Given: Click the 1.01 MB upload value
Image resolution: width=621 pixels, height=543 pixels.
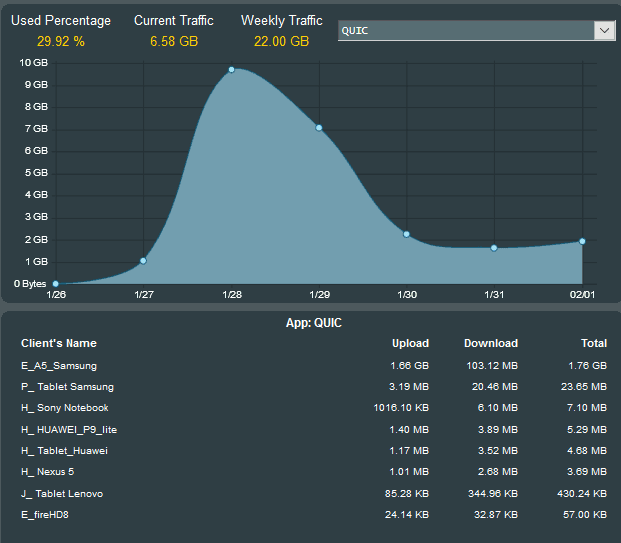Looking at the screenshot, I should click(x=409, y=472).
